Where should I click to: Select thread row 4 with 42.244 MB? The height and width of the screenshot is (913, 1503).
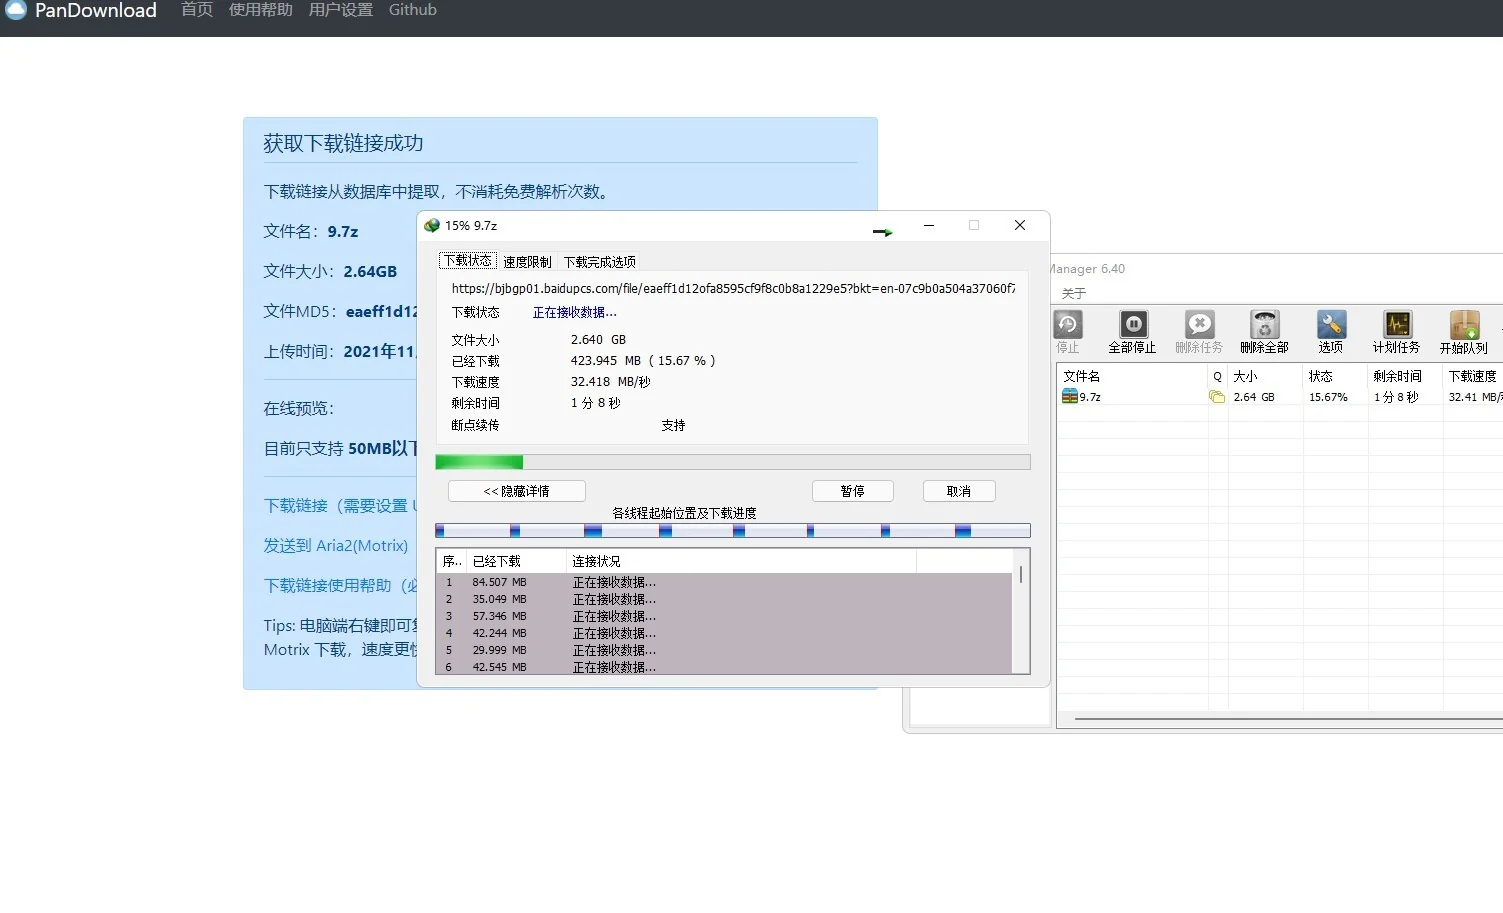click(x=725, y=633)
